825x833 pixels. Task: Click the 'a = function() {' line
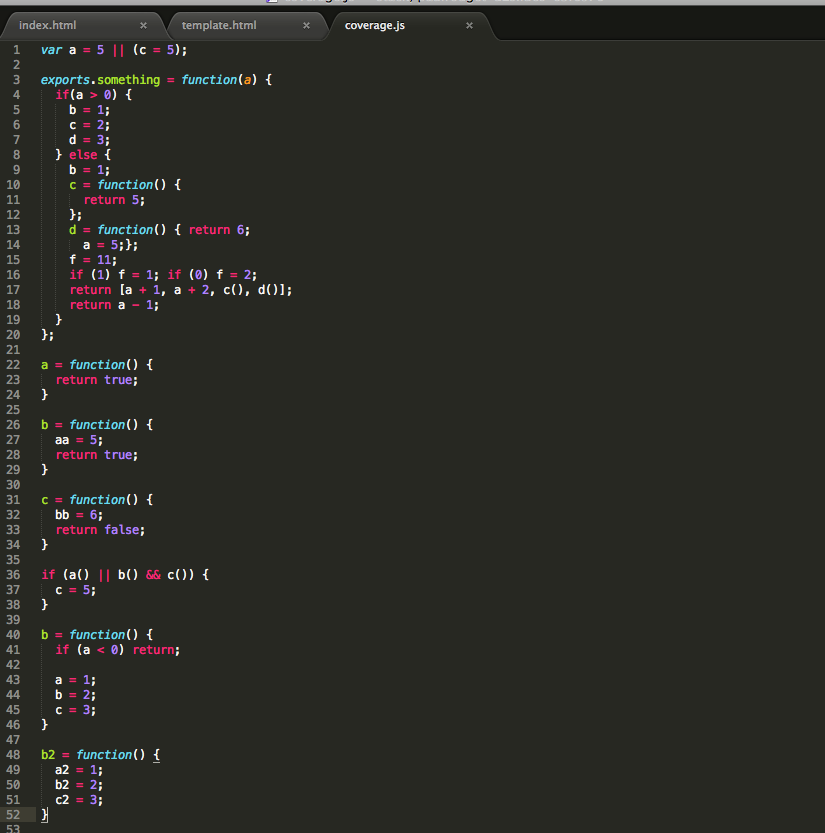point(97,365)
